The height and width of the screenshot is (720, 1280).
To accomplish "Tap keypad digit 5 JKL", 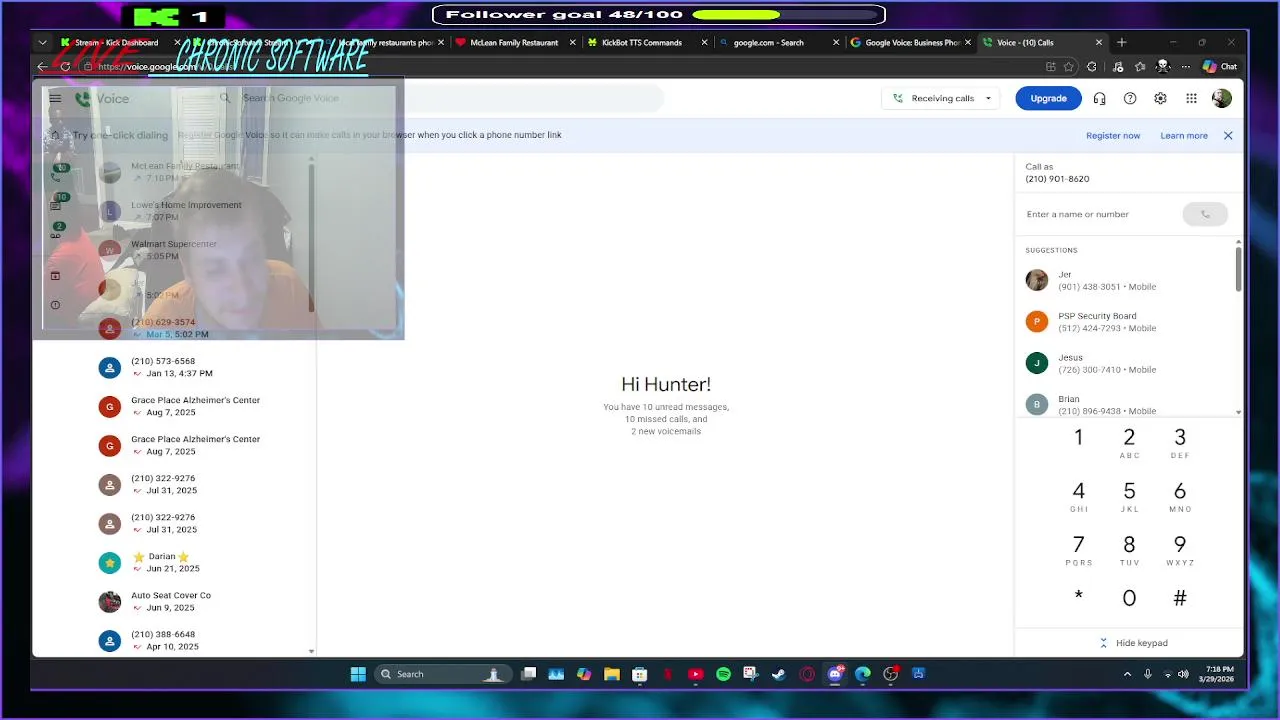I will [x=1129, y=496].
